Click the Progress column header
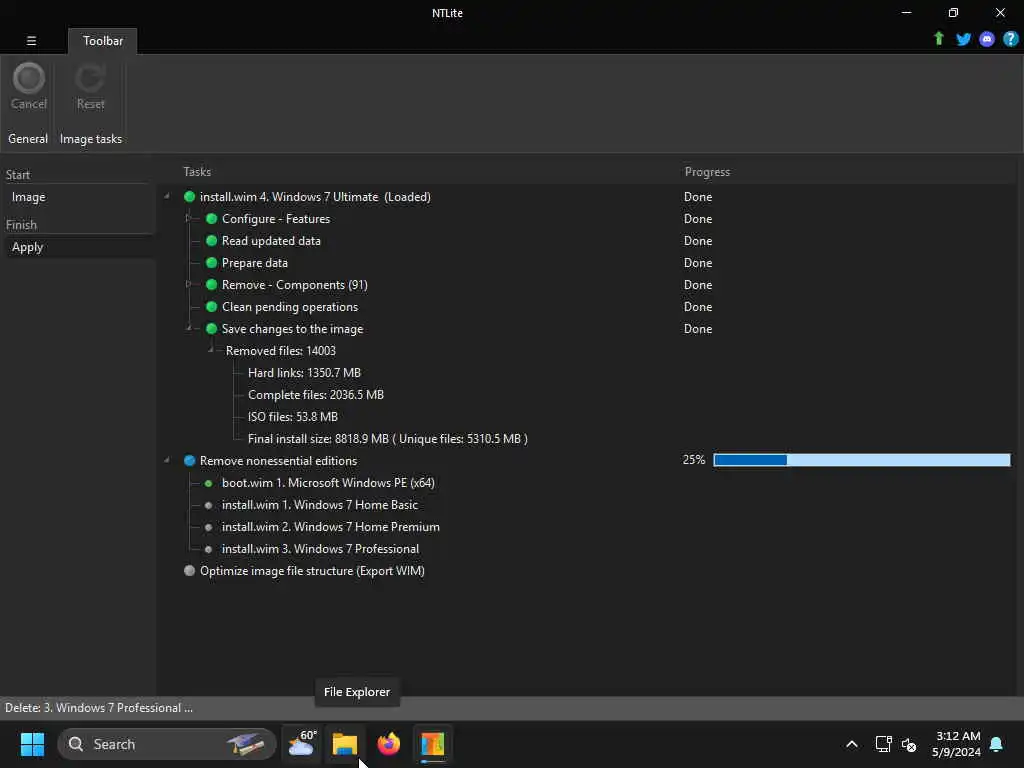Screen dimensions: 1024x768 point(707,172)
